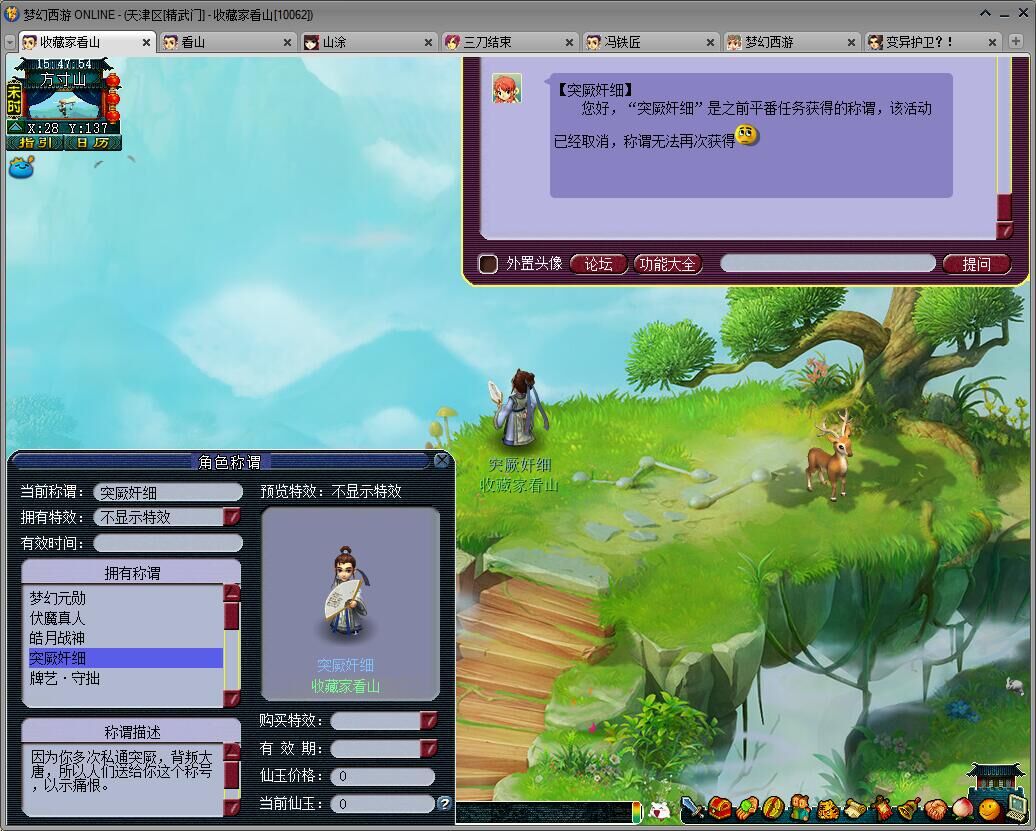Open the 购买特效 dropdown
The width and height of the screenshot is (1036, 831).
(x=428, y=720)
